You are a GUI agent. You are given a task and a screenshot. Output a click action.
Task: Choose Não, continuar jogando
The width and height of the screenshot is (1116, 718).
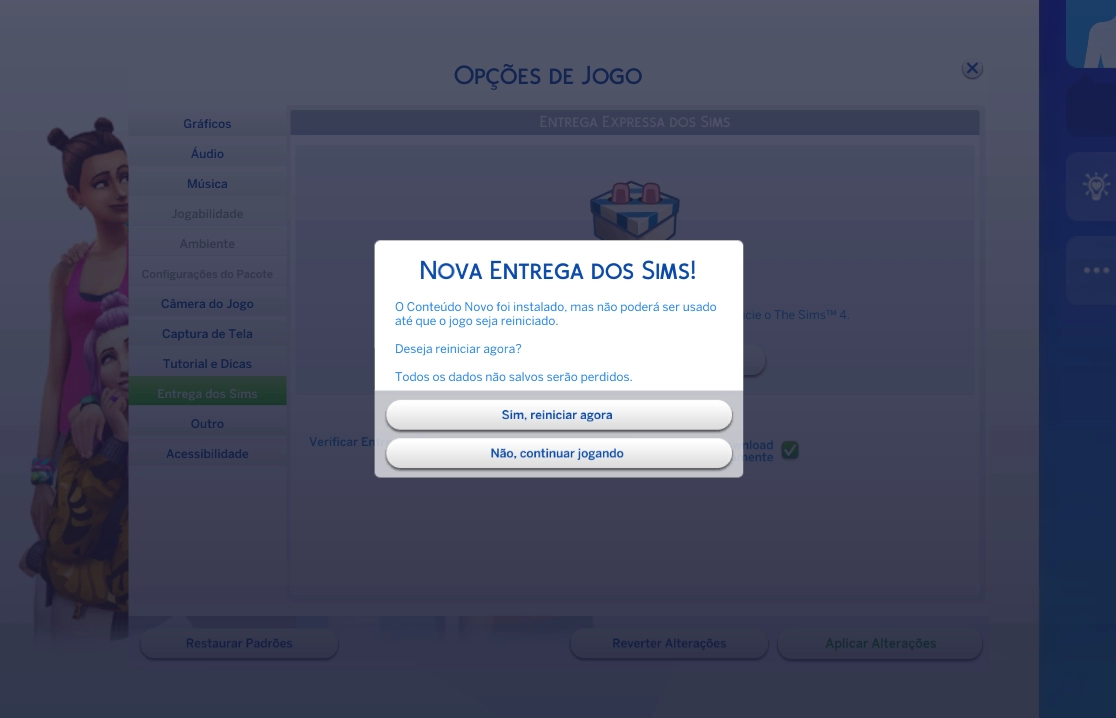[x=559, y=453]
